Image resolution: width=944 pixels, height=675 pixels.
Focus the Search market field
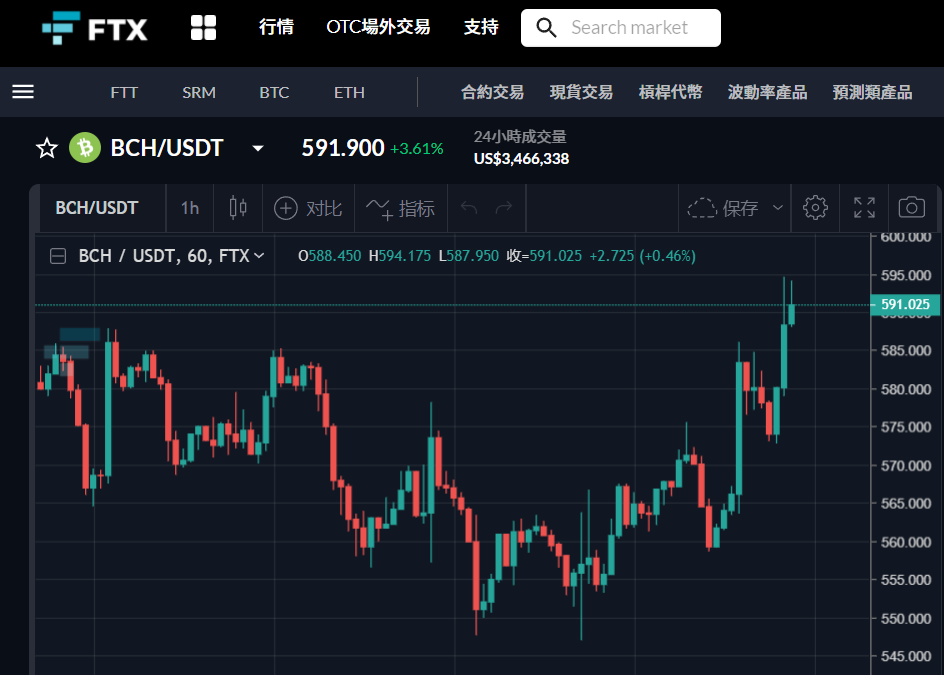pyautogui.click(x=621, y=28)
